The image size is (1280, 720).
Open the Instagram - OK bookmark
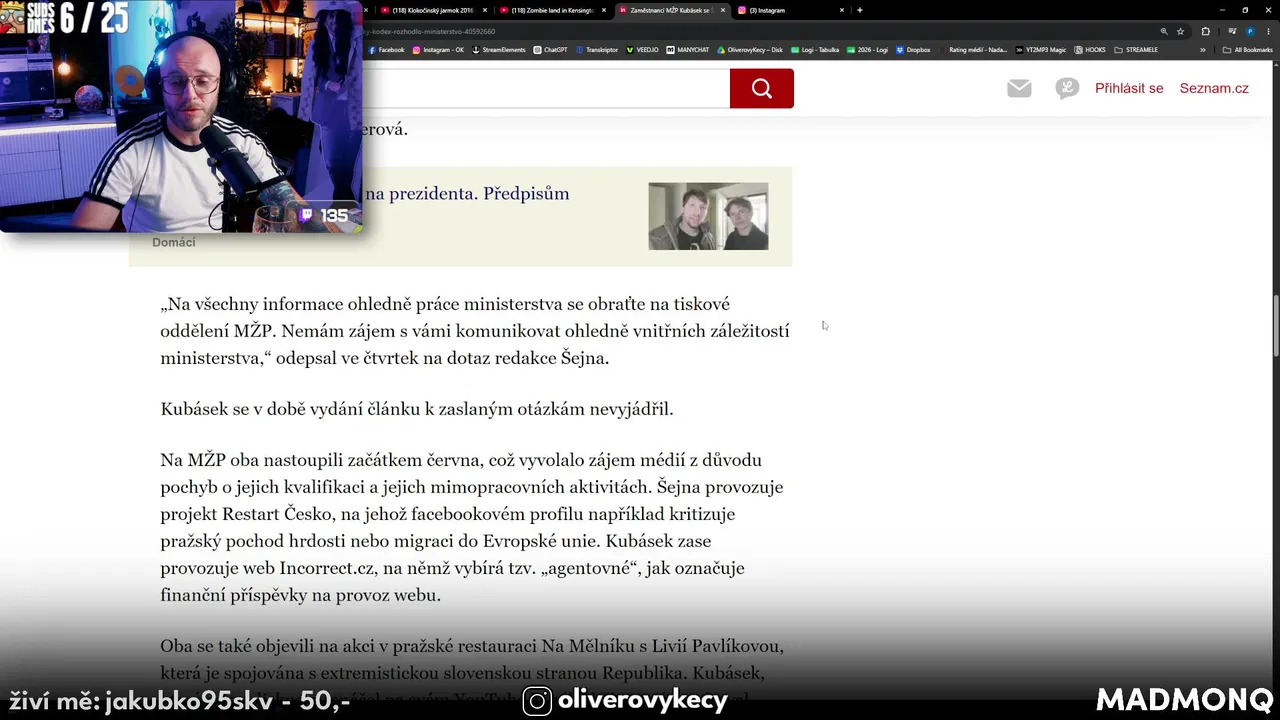click(x=439, y=49)
